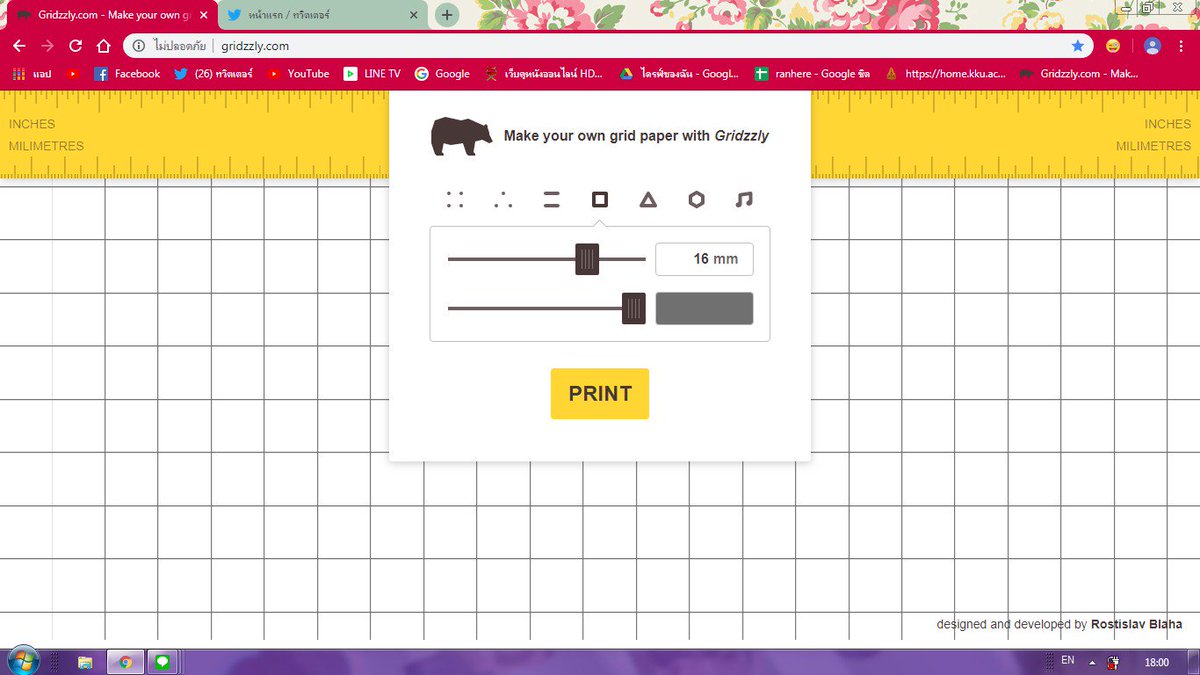Select the lined paper pattern icon

point(551,200)
